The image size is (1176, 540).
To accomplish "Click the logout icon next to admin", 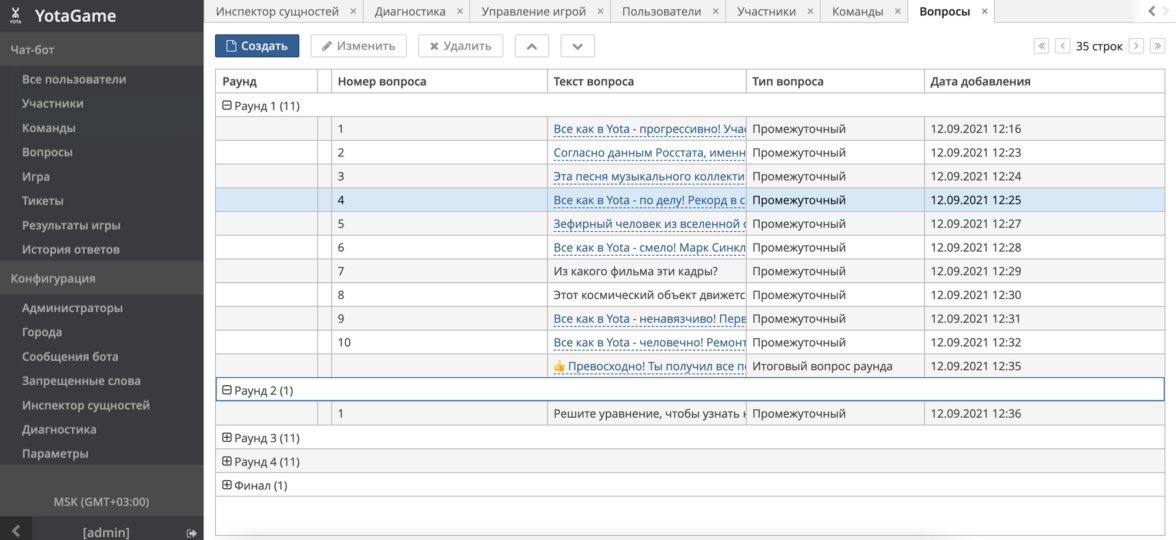I will click(x=191, y=533).
